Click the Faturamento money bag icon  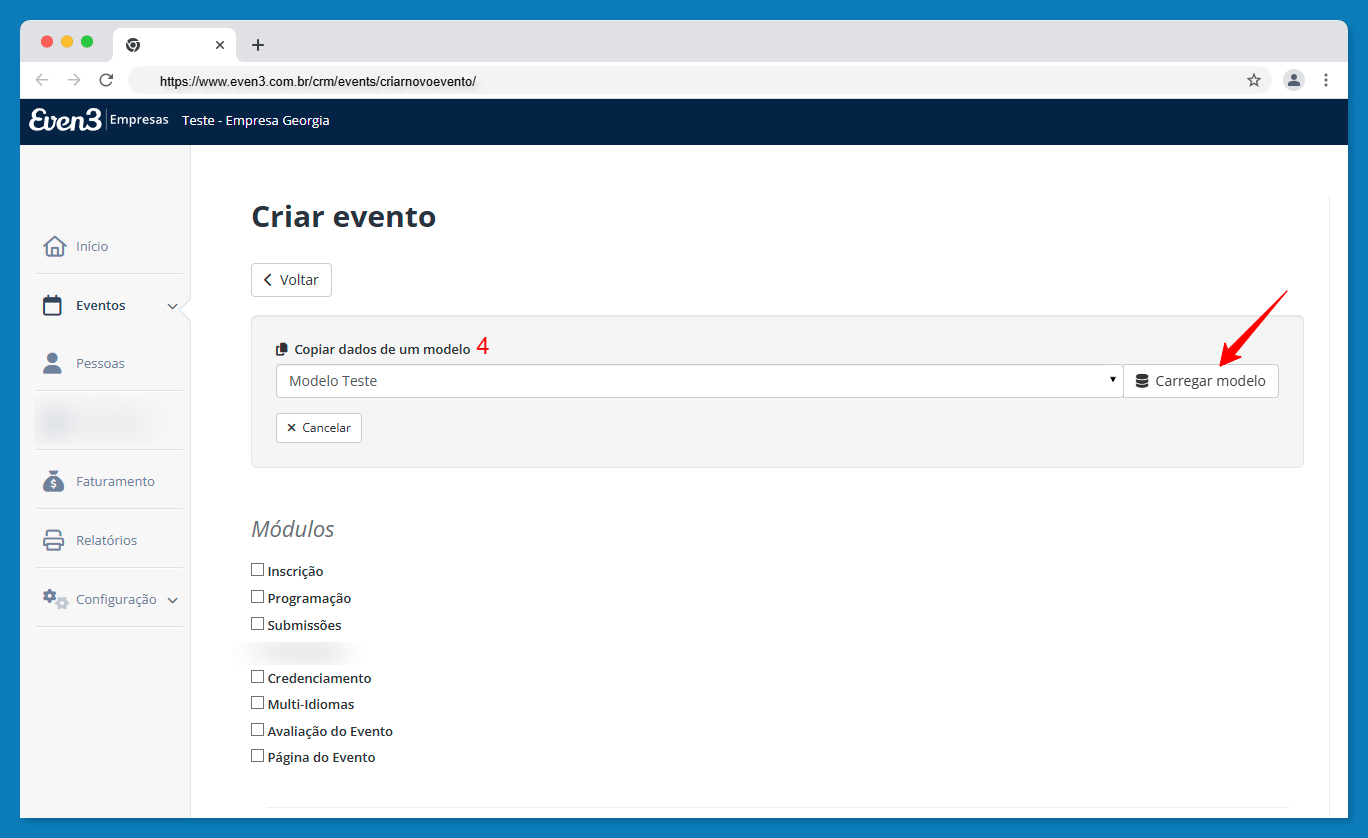pos(54,481)
